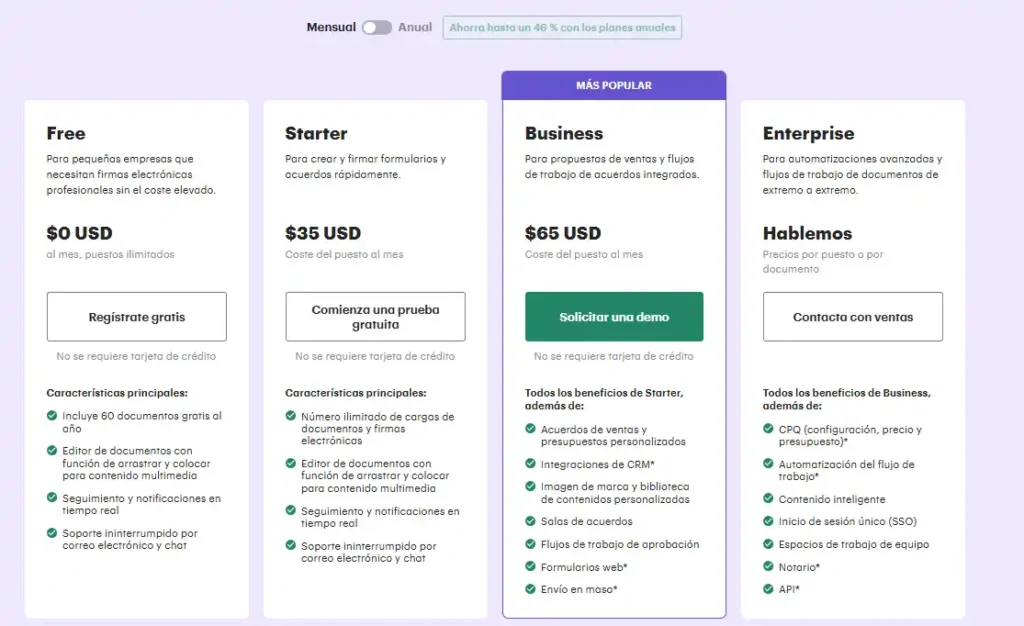Click the 'MÁS POPULAR' banner on Business plan
Screen dimensions: 1024x626
coord(613,85)
